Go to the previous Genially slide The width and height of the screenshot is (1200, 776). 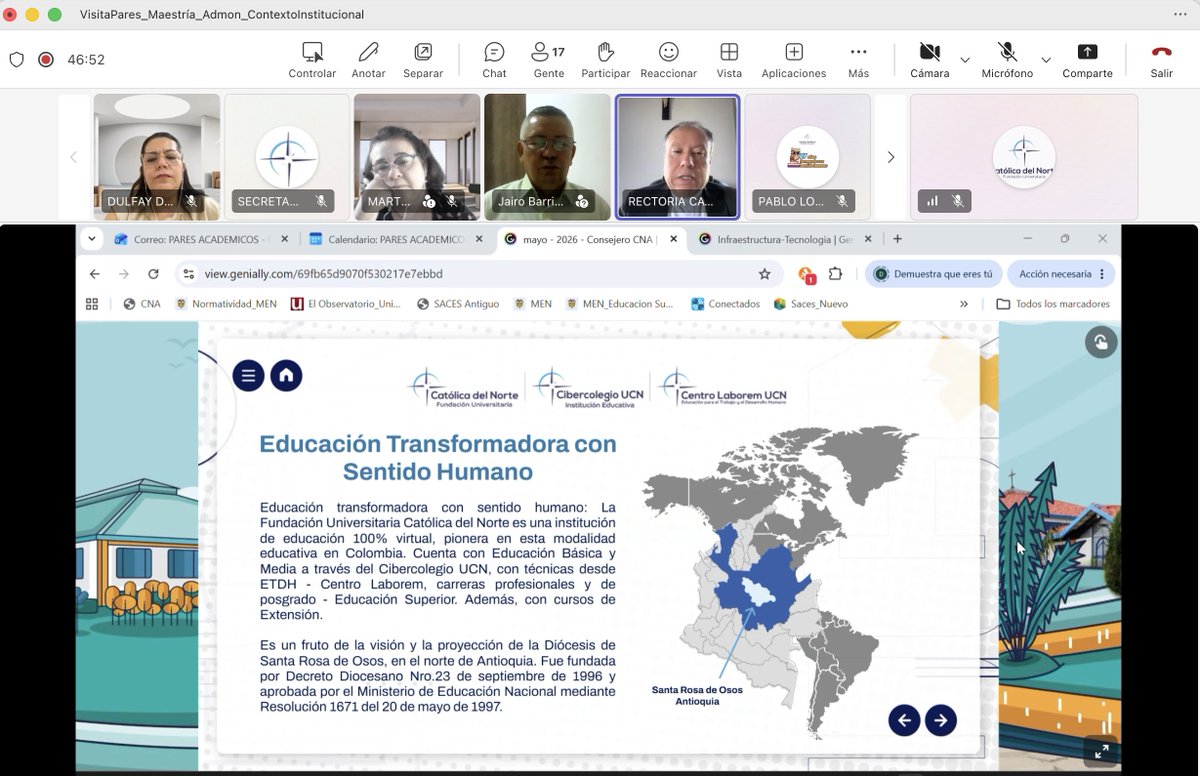904,720
